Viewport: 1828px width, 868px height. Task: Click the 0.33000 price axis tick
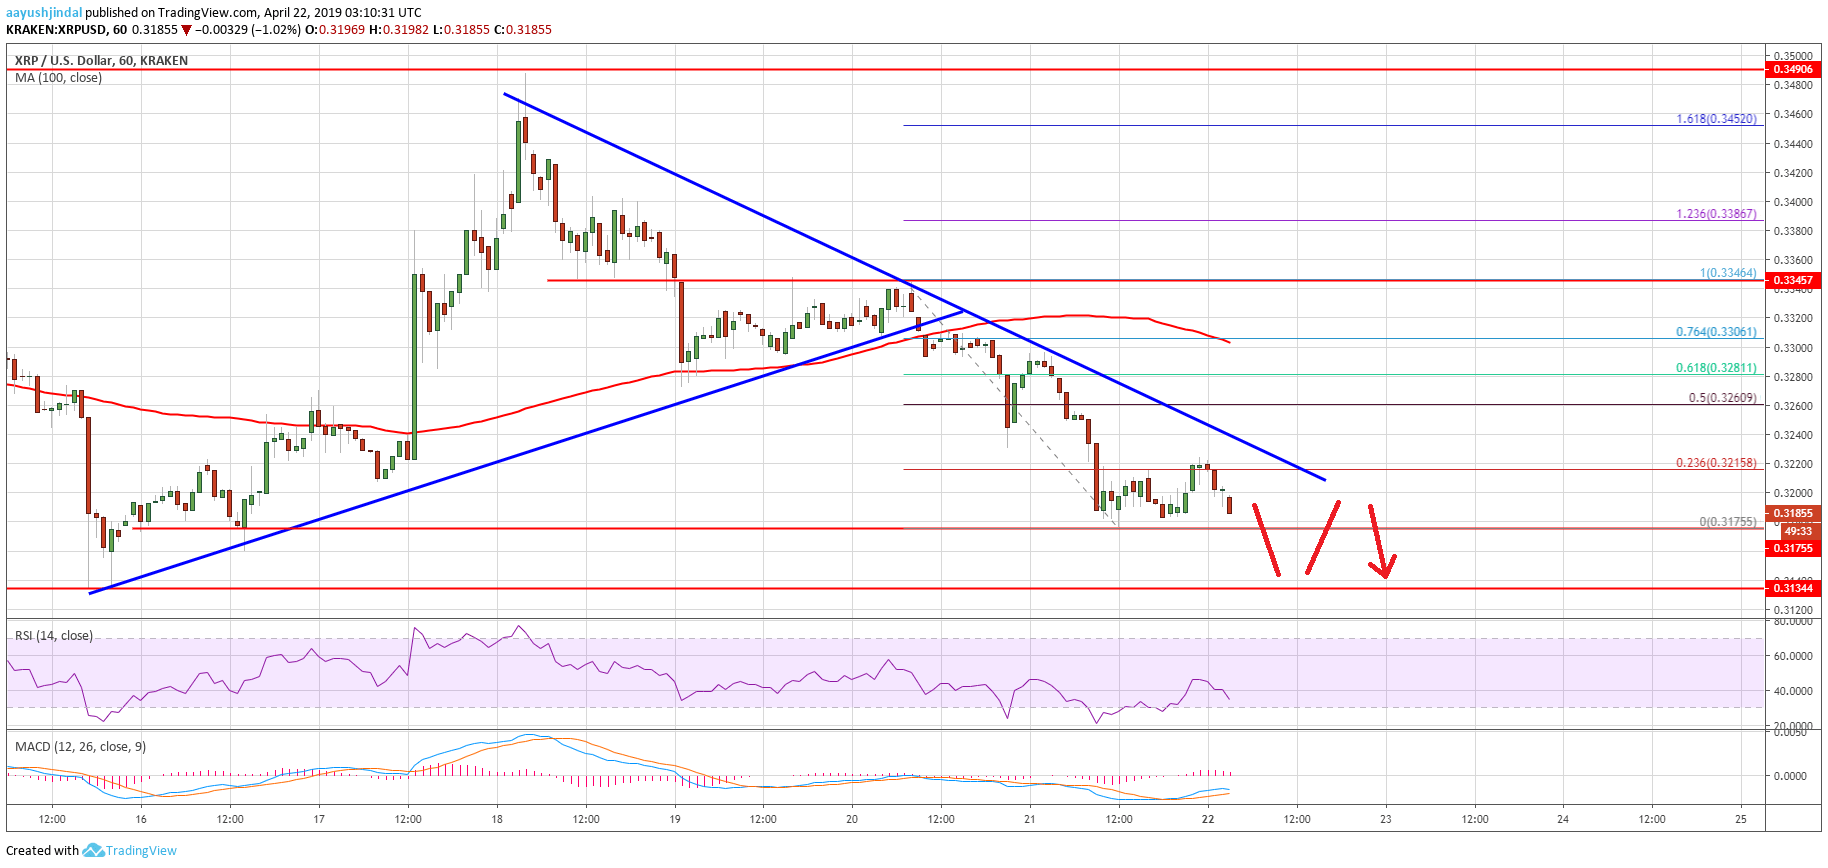(1793, 348)
